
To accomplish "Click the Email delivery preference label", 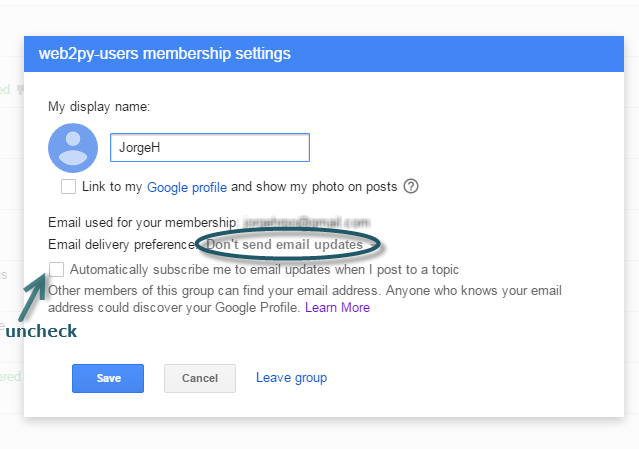I will point(121,245).
